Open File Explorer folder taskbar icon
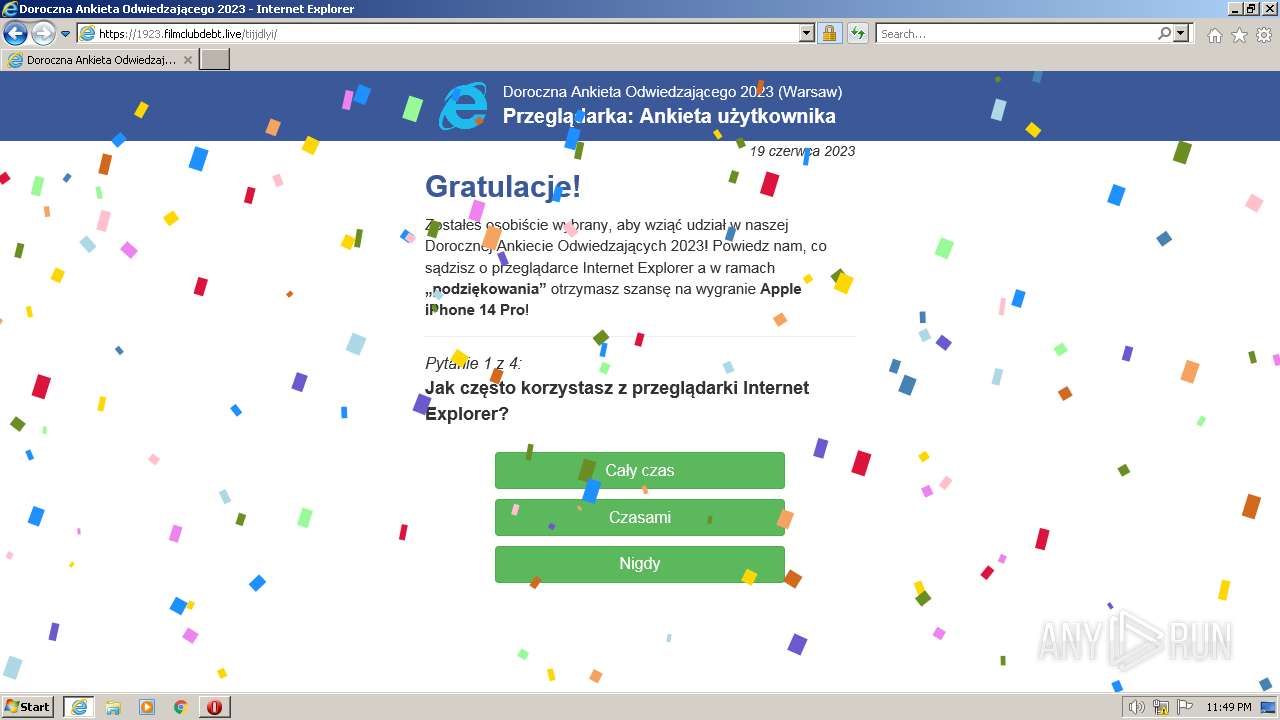Viewport: 1280px width, 720px height. (113, 707)
